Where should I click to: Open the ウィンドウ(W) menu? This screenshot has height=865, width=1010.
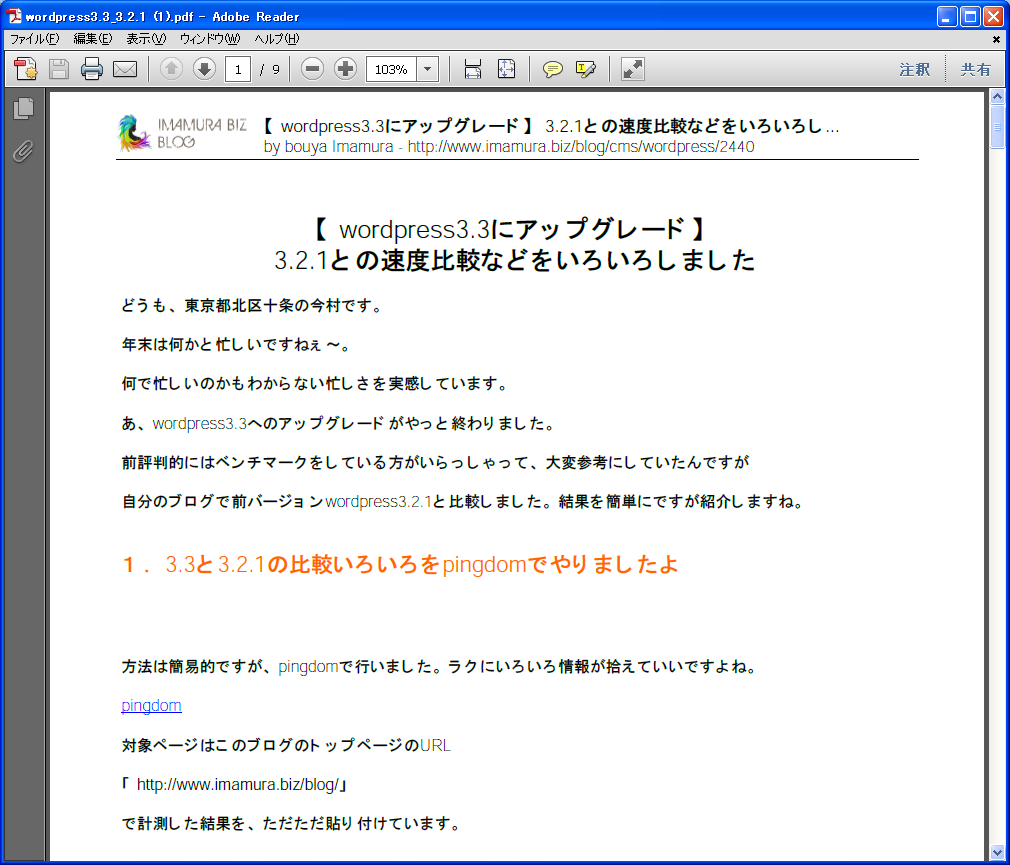pos(209,39)
